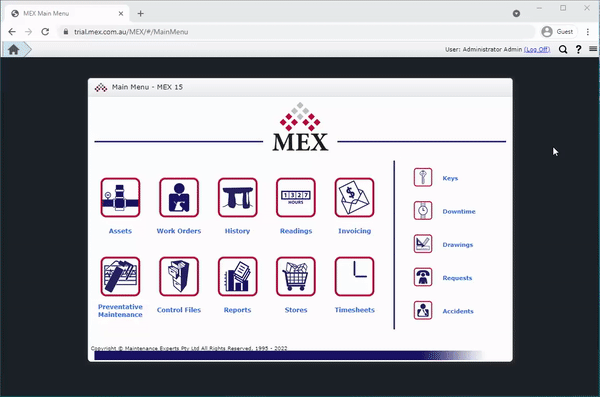Open the MEX search magnifier icon
Viewport: 600px width, 397px height.
563,49
